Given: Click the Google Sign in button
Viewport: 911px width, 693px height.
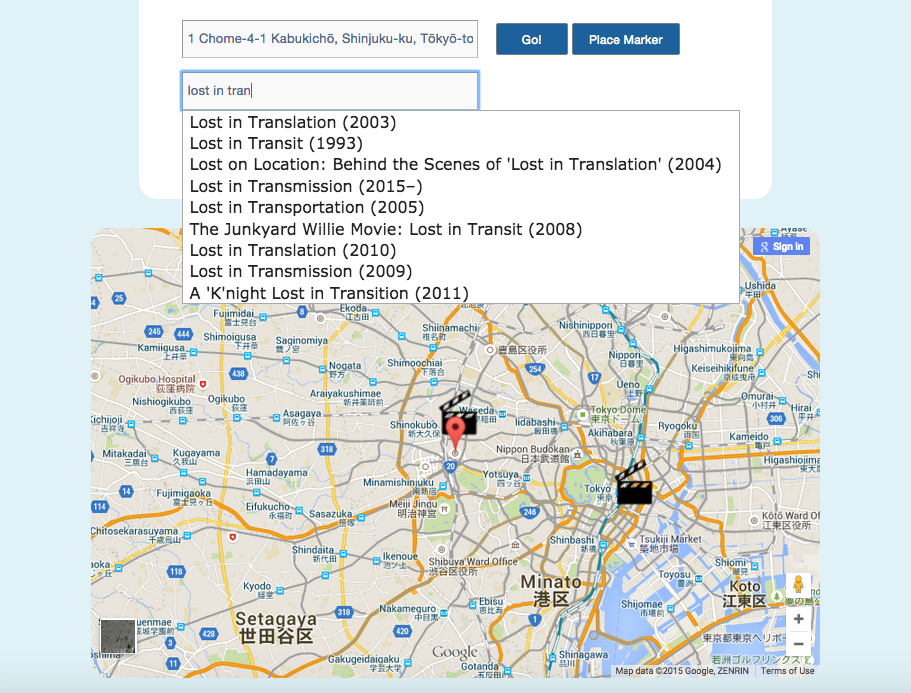Looking at the screenshot, I should pos(781,246).
